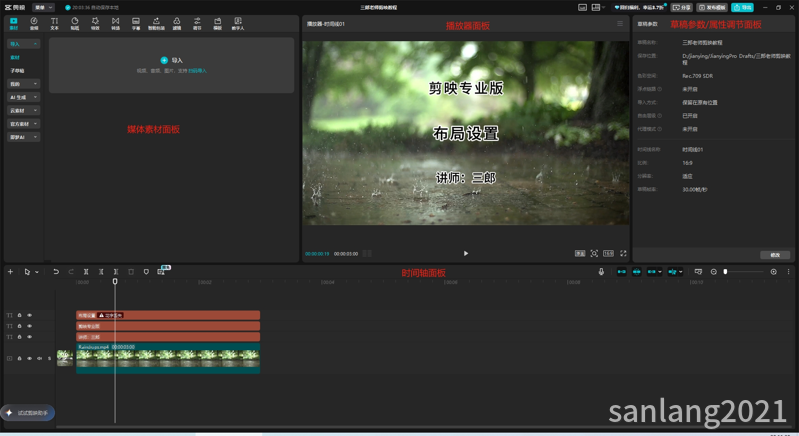Viewport: 799px width, 436px height.
Task: Click the microphone record icon
Action: click(601, 271)
